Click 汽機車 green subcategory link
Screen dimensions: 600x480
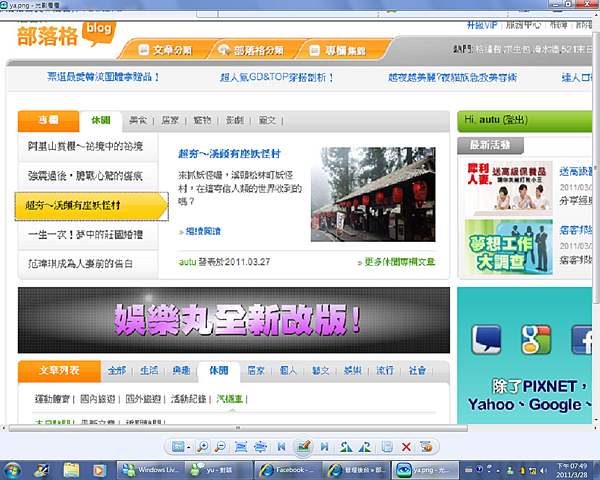[x=229, y=399]
